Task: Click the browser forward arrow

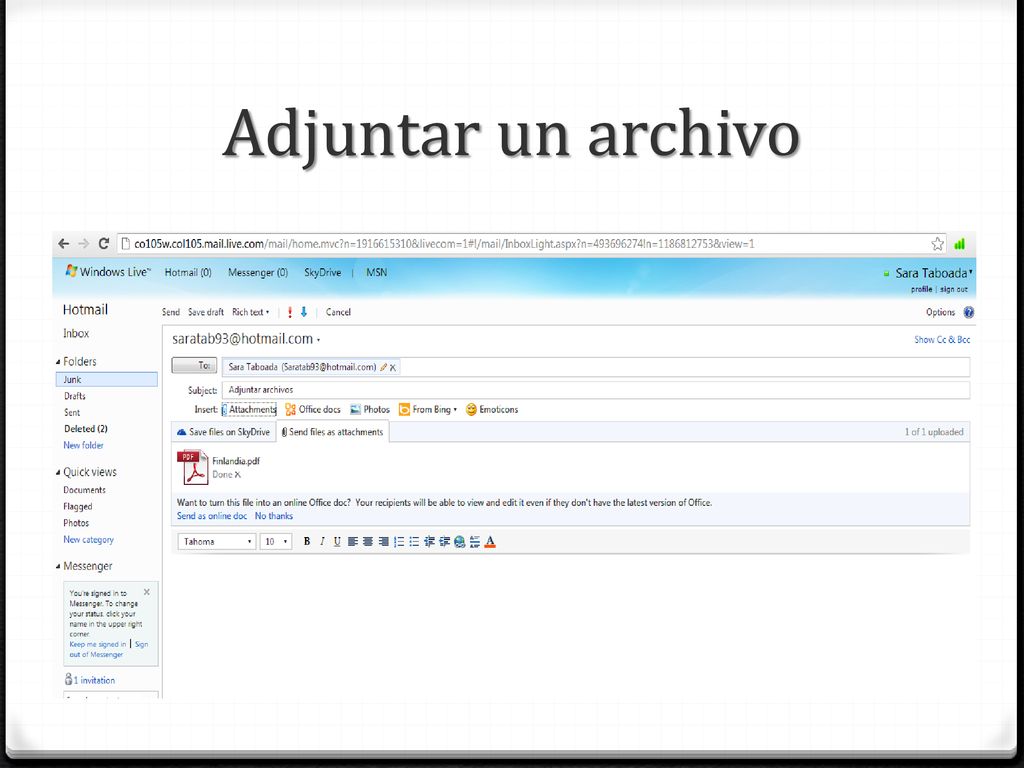Action: tap(84, 244)
